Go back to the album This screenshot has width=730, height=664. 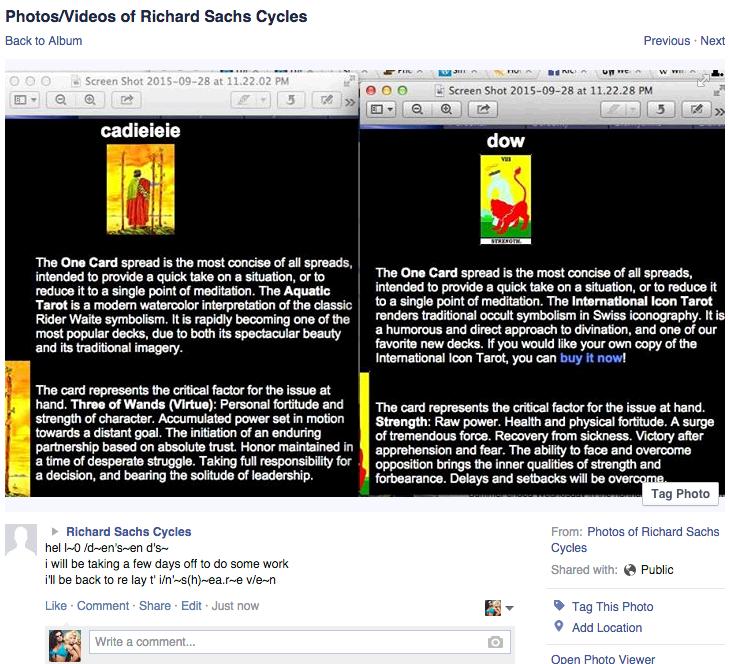coord(44,41)
